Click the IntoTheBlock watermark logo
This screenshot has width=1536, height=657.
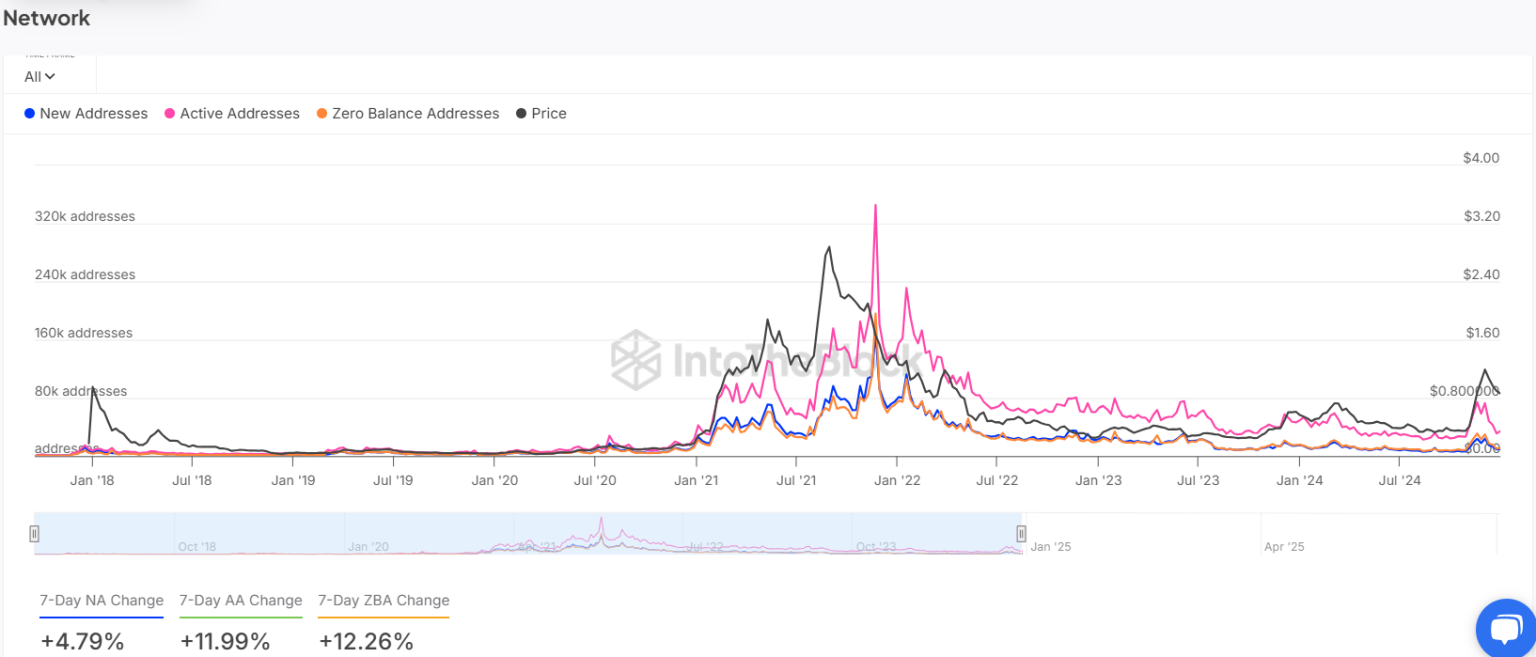coord(636,359)
